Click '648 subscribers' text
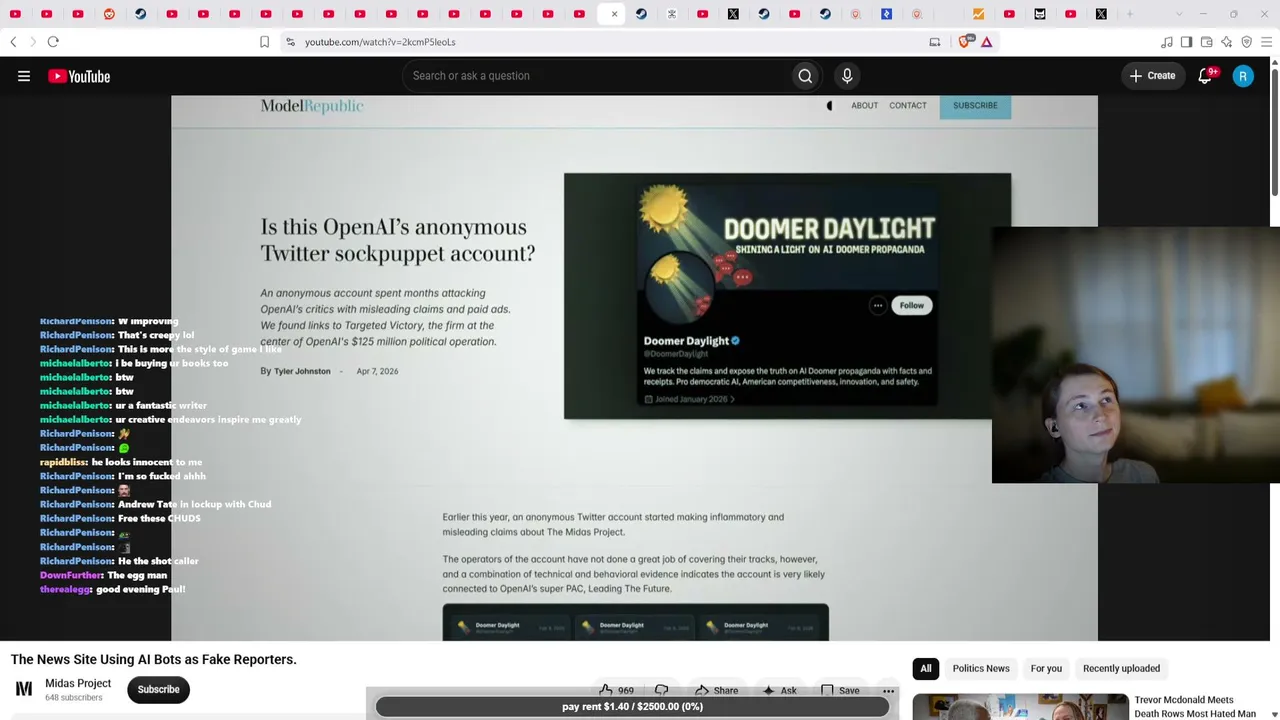 74,697
